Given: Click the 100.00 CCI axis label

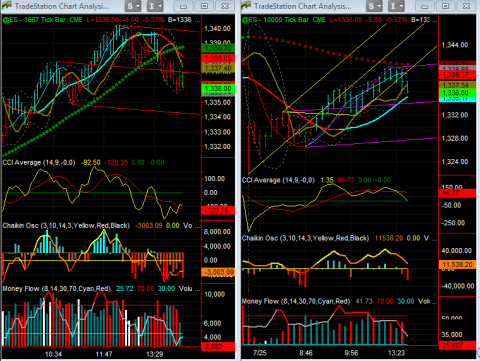Looking at the screenshot, I should pos(215,179).
